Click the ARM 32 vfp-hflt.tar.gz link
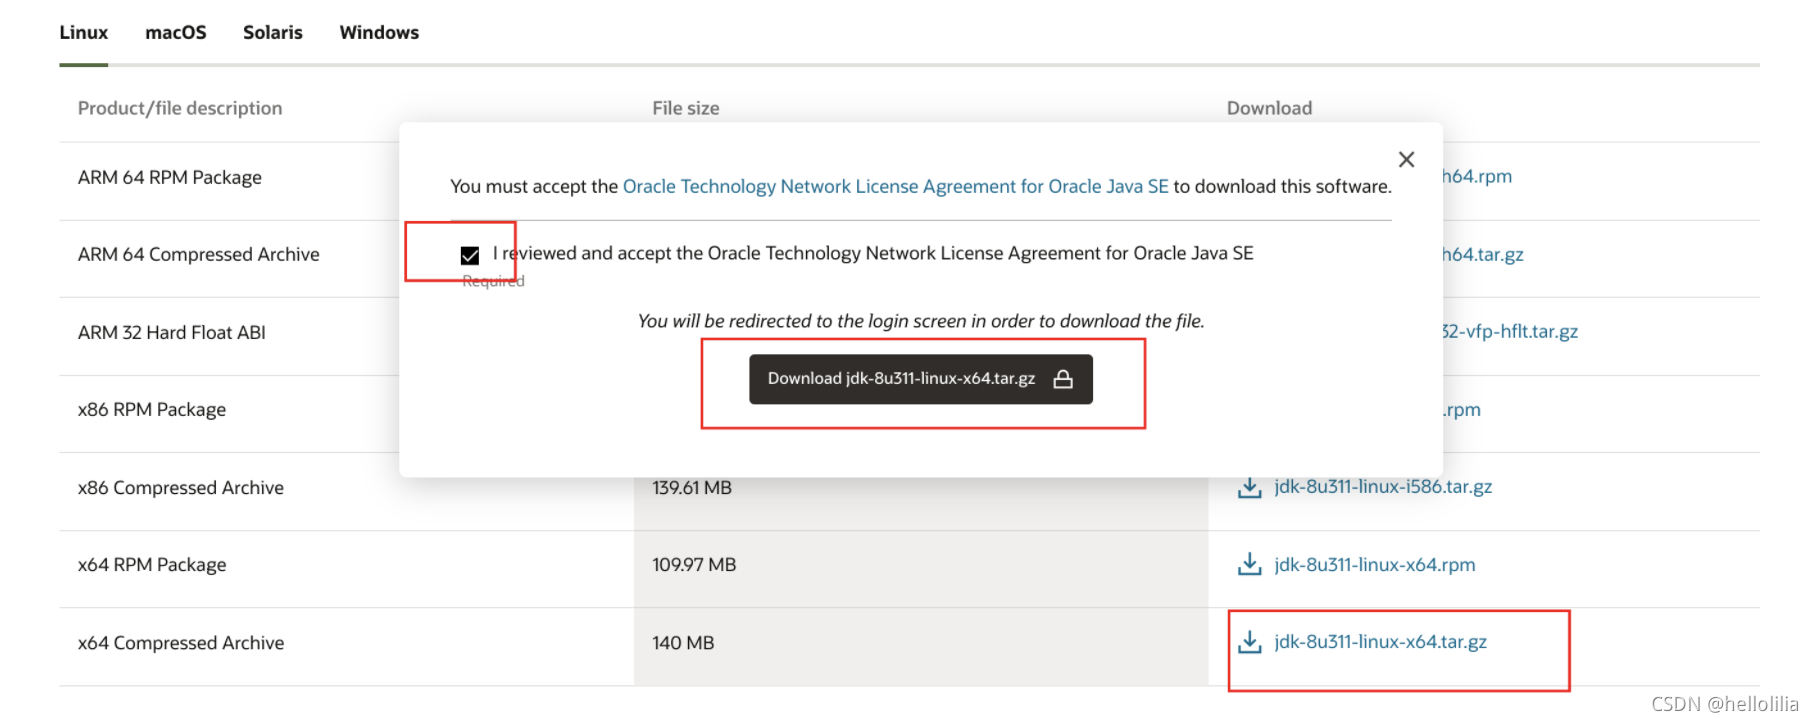1814x722 pixels. tap(1510, 331)
